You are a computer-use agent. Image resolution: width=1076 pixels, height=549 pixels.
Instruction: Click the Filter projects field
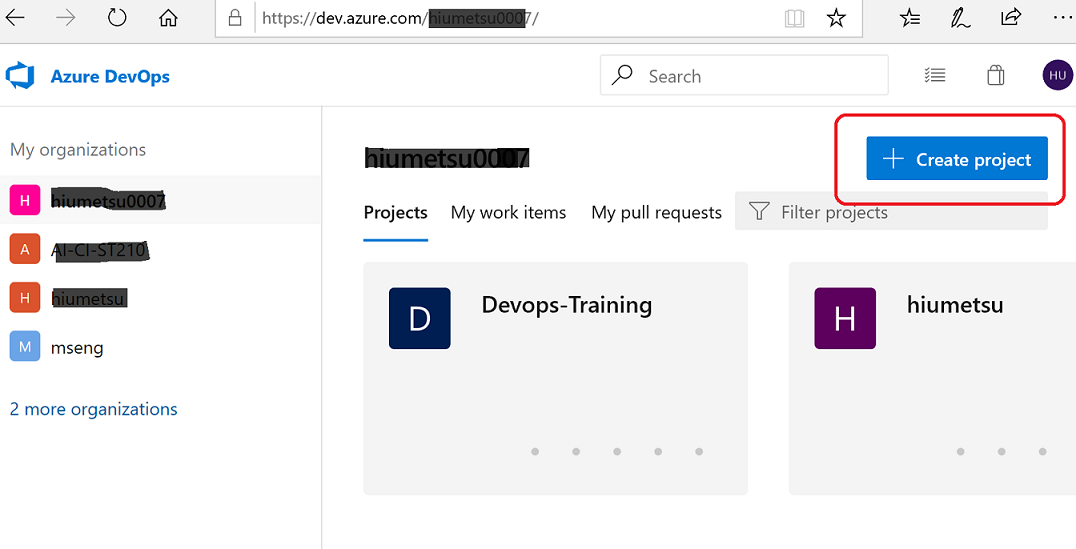point(891,211)
